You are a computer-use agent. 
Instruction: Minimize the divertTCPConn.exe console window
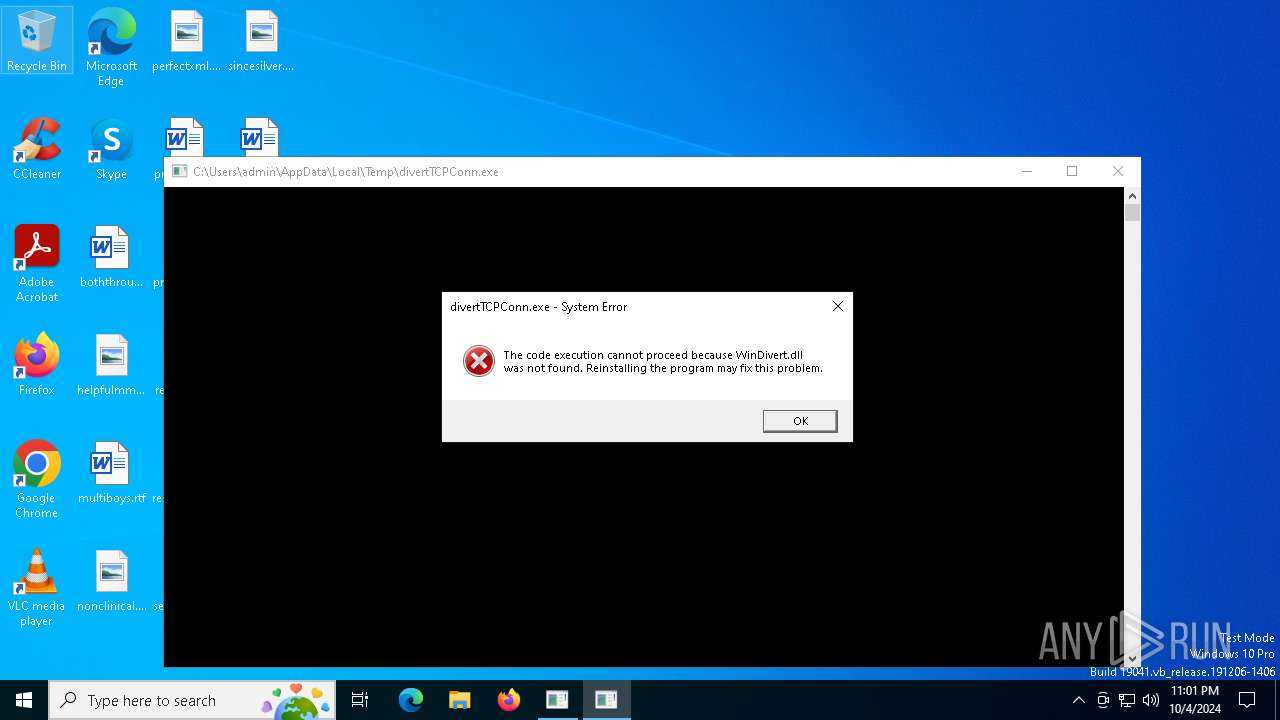[1026, 171]
